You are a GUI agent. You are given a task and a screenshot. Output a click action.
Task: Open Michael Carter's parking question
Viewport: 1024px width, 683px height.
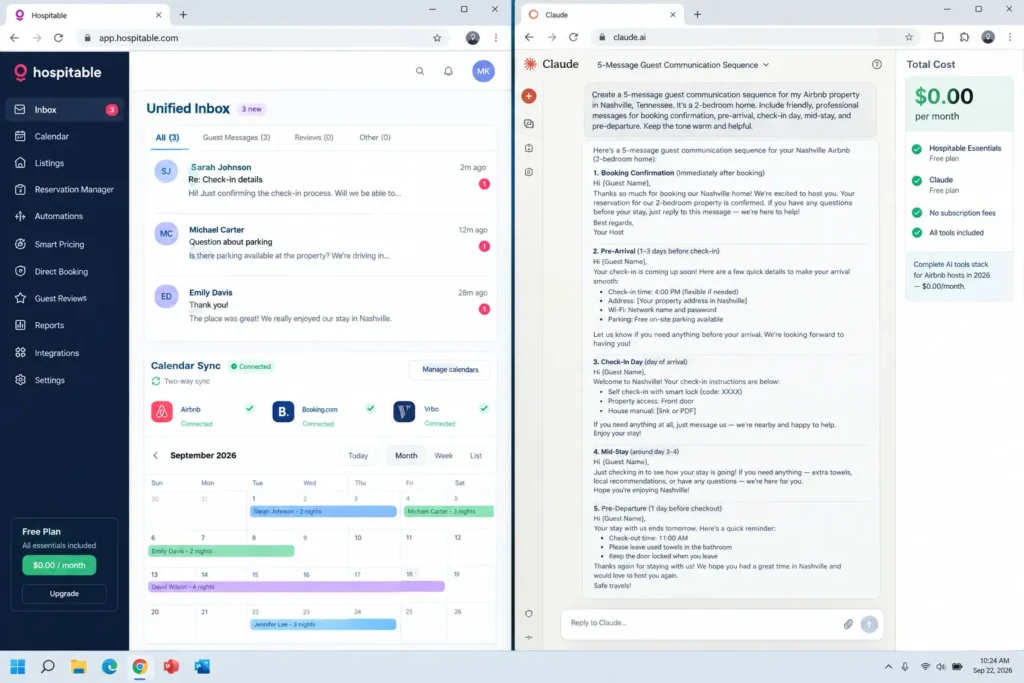click(x=321, y=242)
